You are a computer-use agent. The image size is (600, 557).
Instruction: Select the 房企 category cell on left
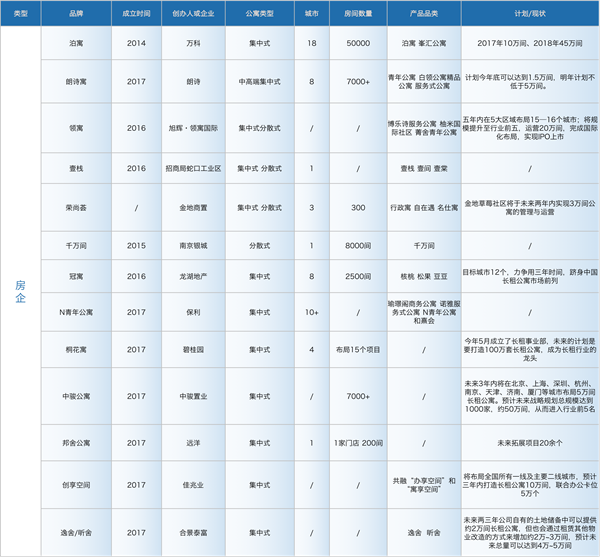[22, 290]
